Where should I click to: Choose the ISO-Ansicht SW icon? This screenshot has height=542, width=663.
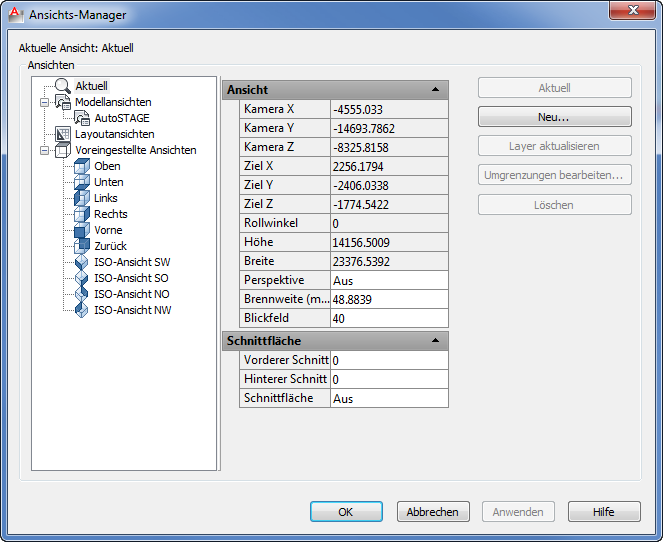(82, 262)
